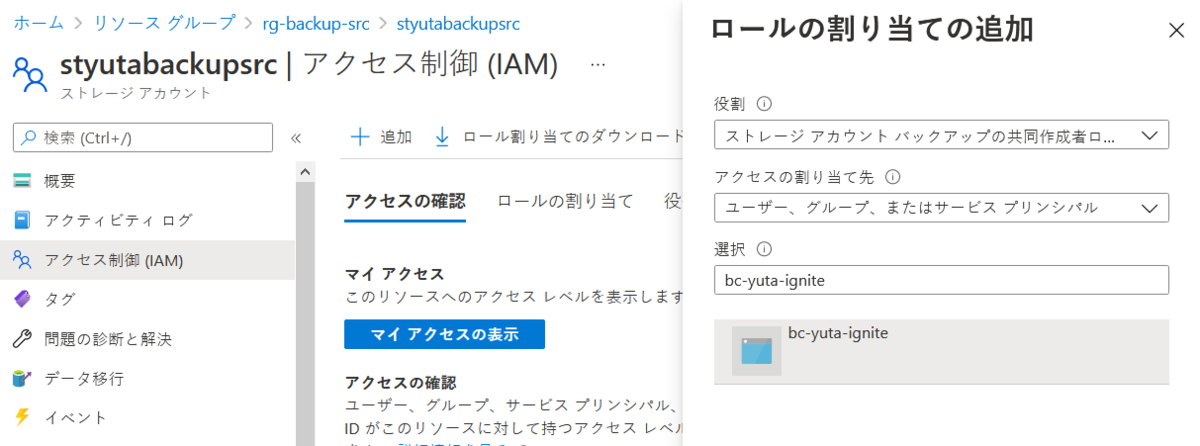
Task: Click info icon beside アクセスの割り当て先
Action: coord(893,177)
